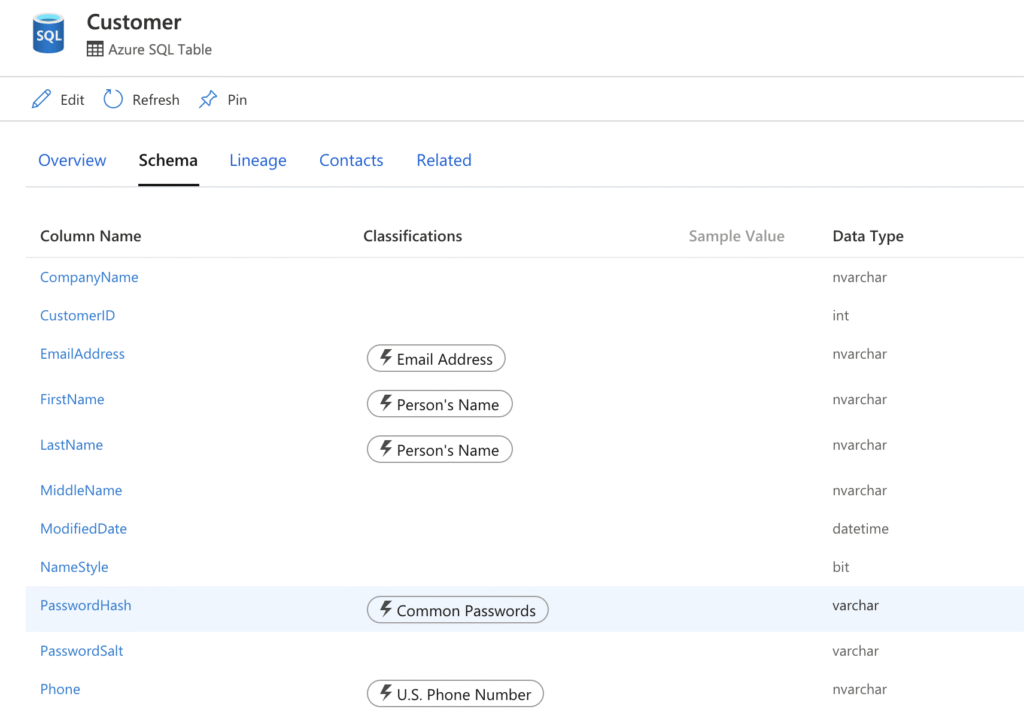Click the blue SQL database icon

tap(48, 33)
